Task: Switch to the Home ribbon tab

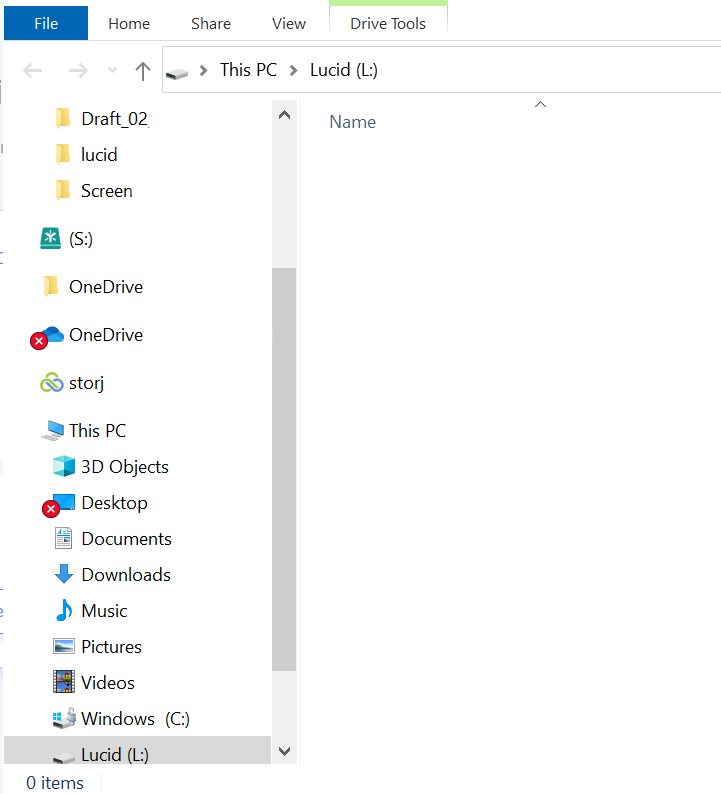Action: (129, 23)
